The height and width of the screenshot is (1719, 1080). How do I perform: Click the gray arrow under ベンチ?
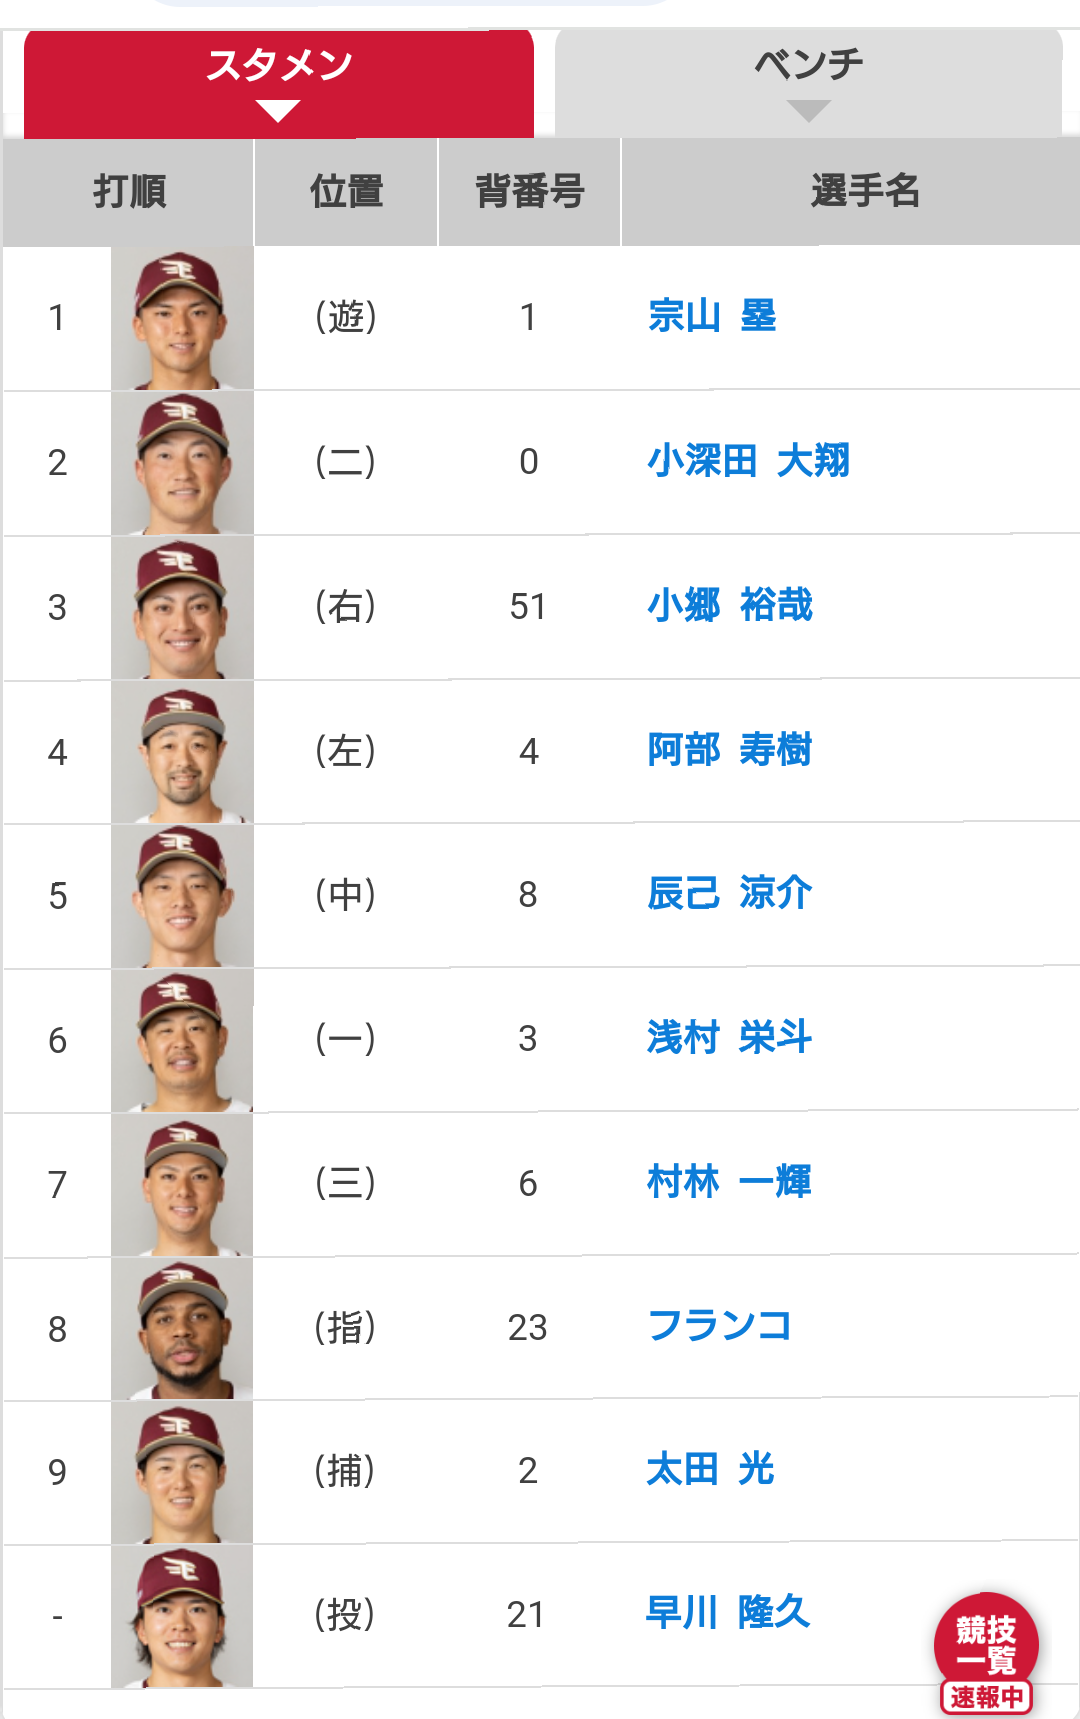809,111
